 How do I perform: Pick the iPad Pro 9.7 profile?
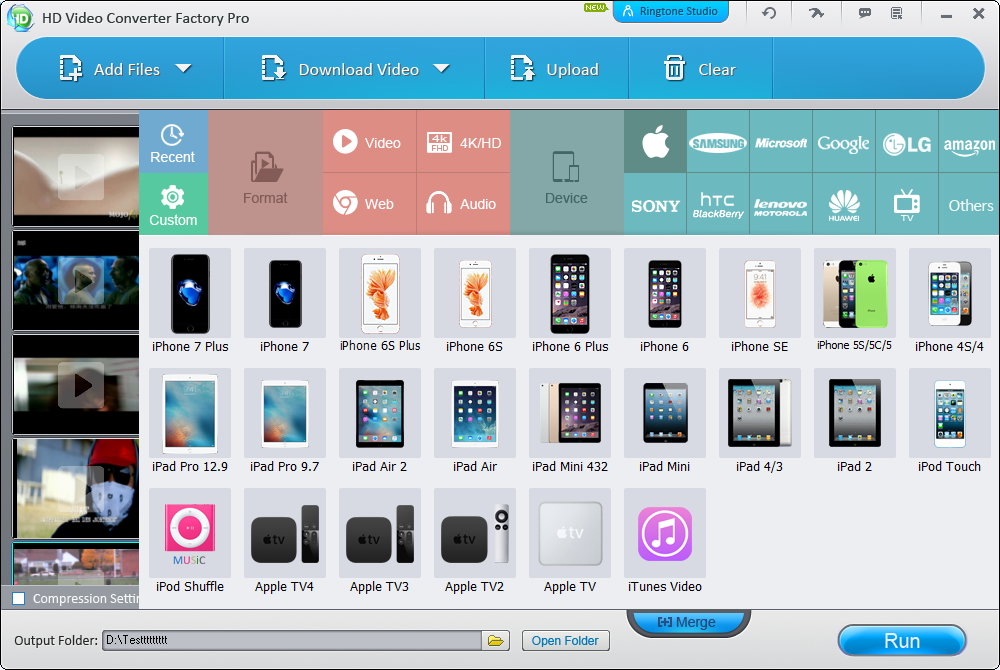pyautogui.click(x=284, y=421)
